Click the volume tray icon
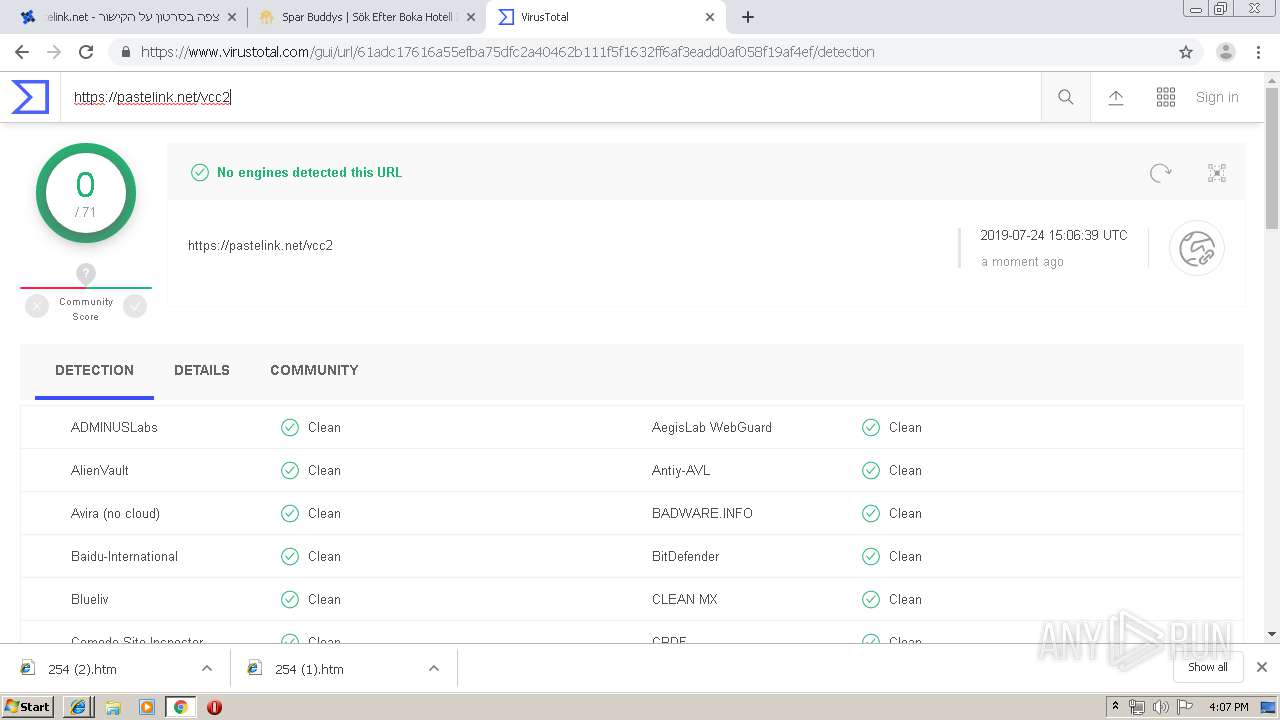The height and width of the screenshot is (720, 1280). (x=1160, y=707)
